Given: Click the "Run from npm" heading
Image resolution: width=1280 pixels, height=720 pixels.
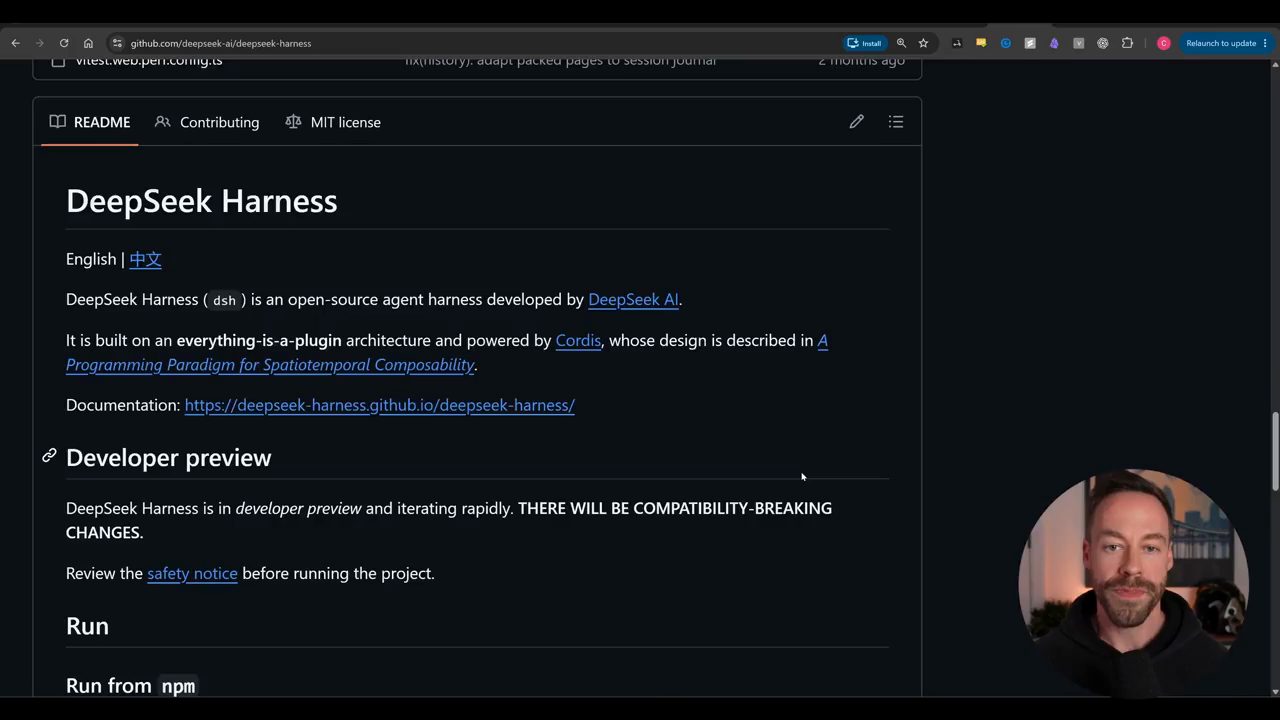Looking at the screenshot, I should click(131, 685).
